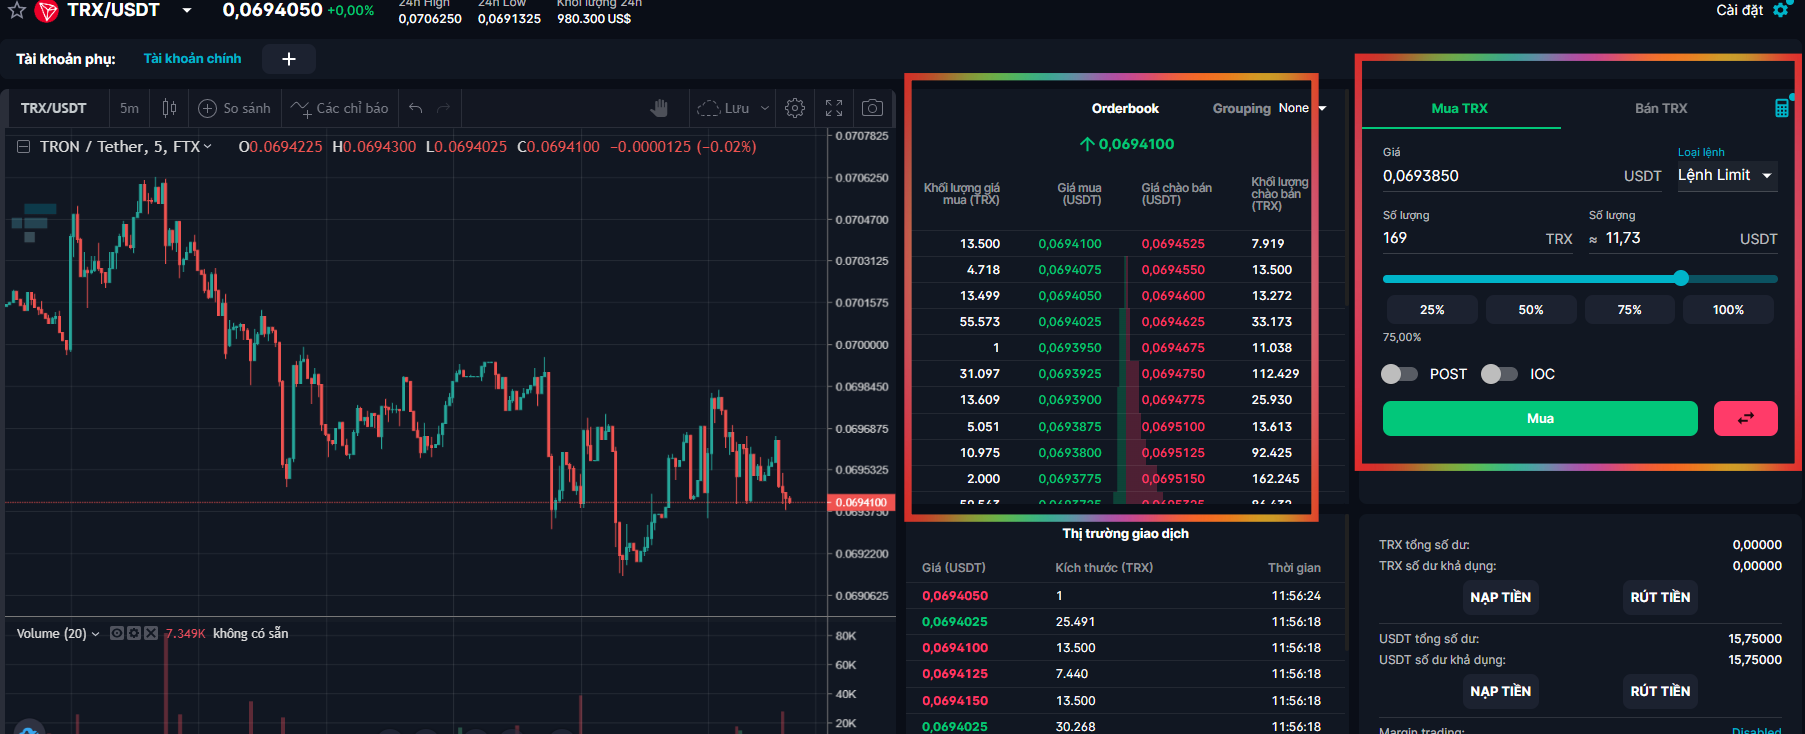Click the red swap arrows button
1805x734 pixels.
[x=1745, y=418]
